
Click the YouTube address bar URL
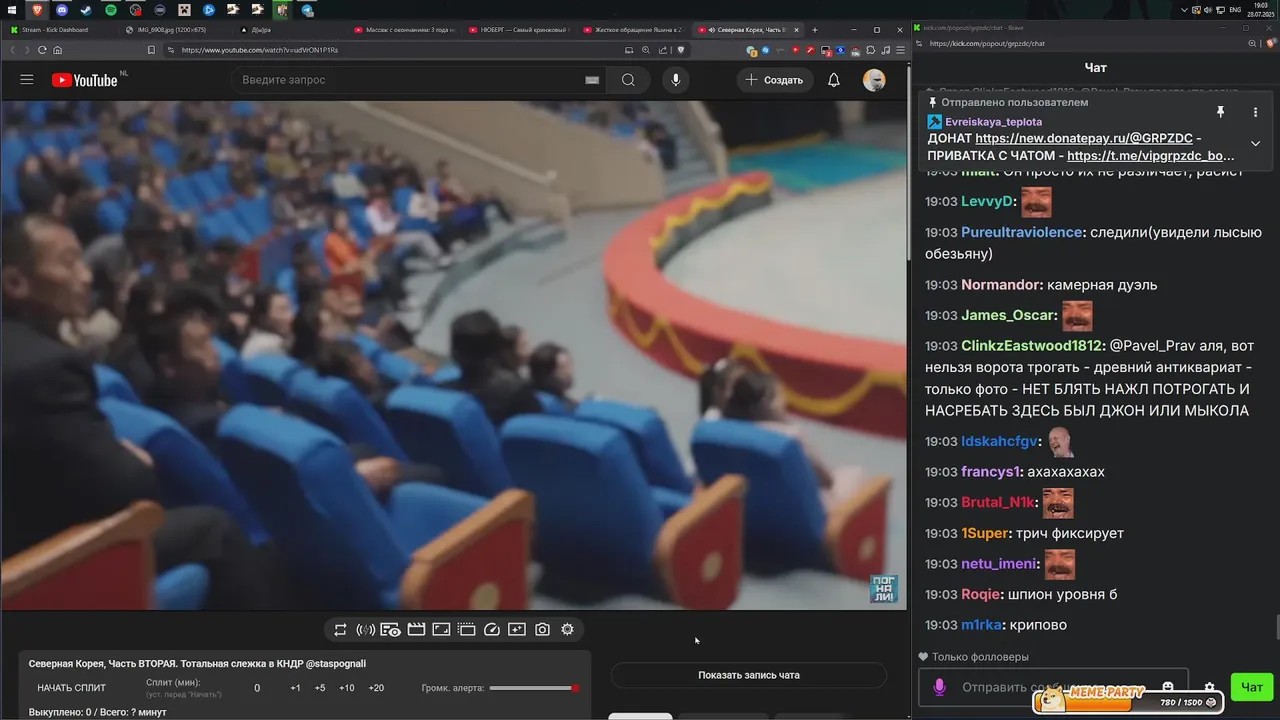point(260,50)
